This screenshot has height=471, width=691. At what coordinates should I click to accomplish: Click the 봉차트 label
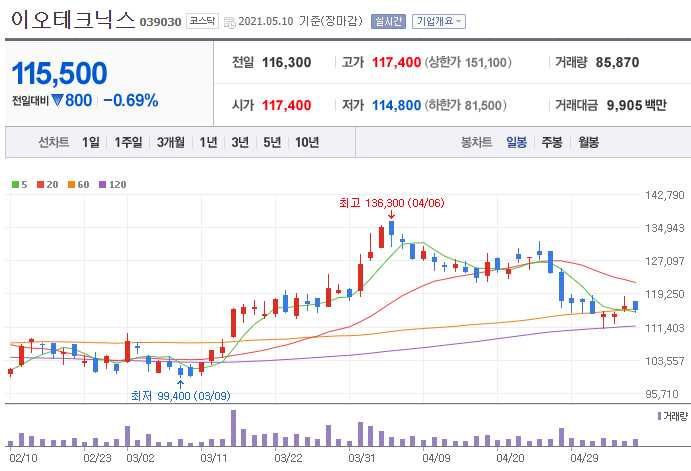[x=476, y=142]
